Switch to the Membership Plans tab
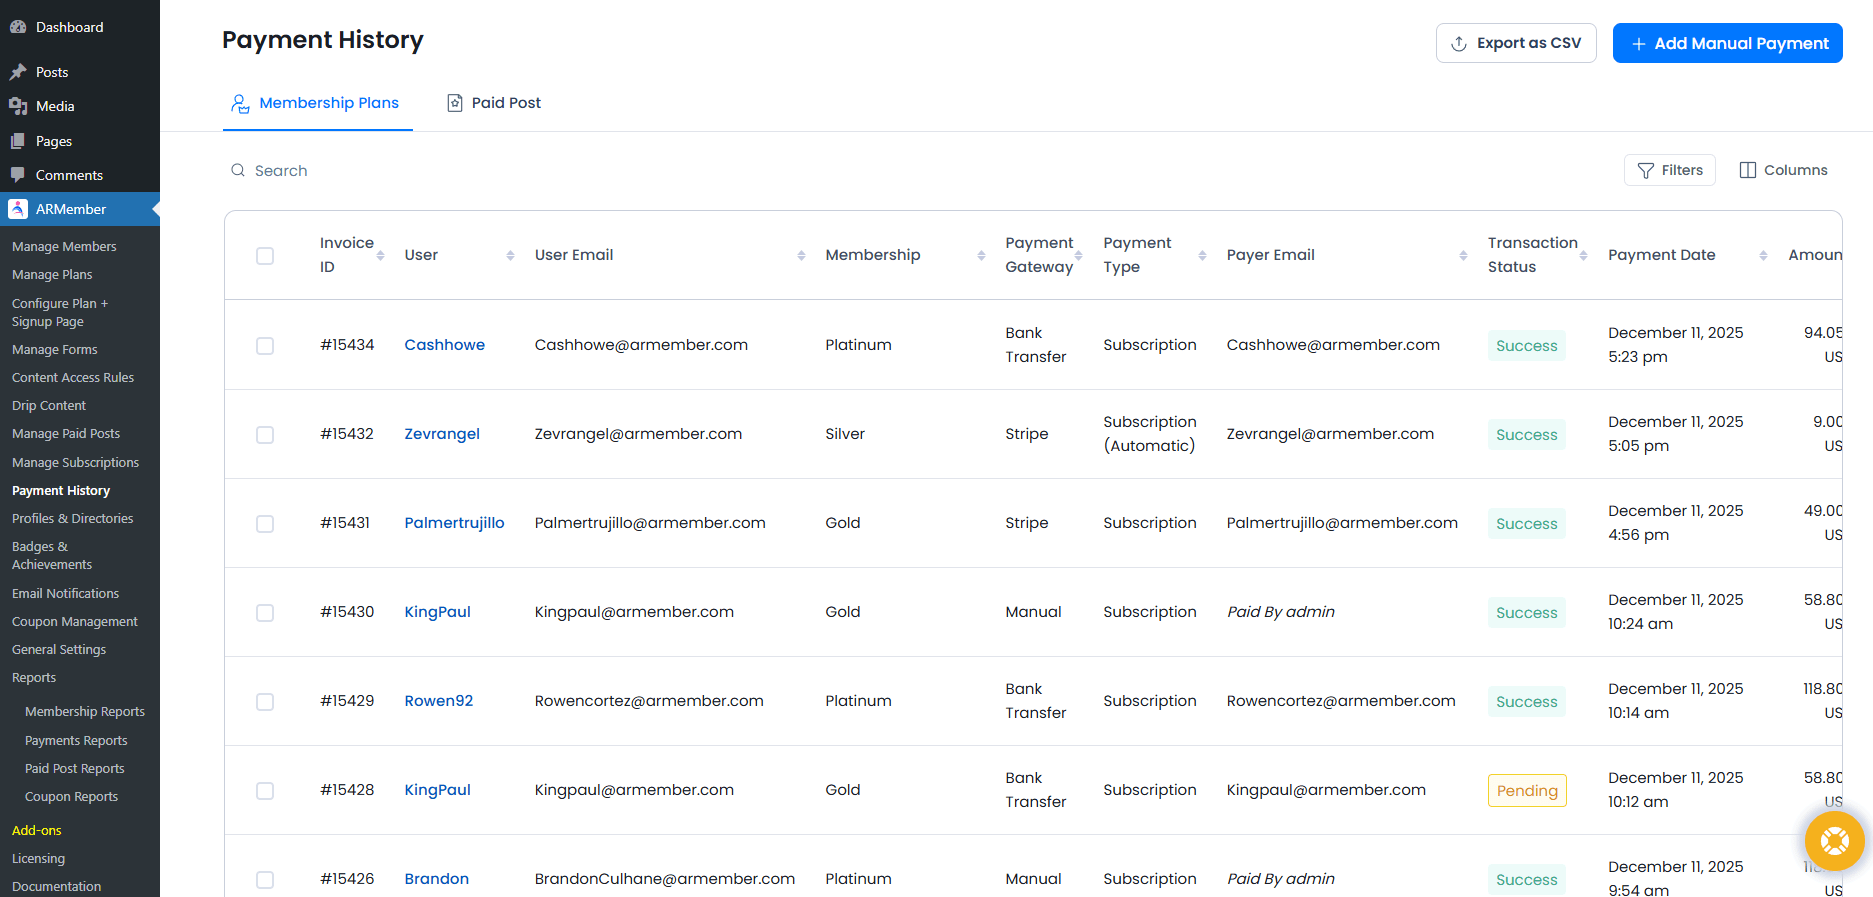 [317, 103]
